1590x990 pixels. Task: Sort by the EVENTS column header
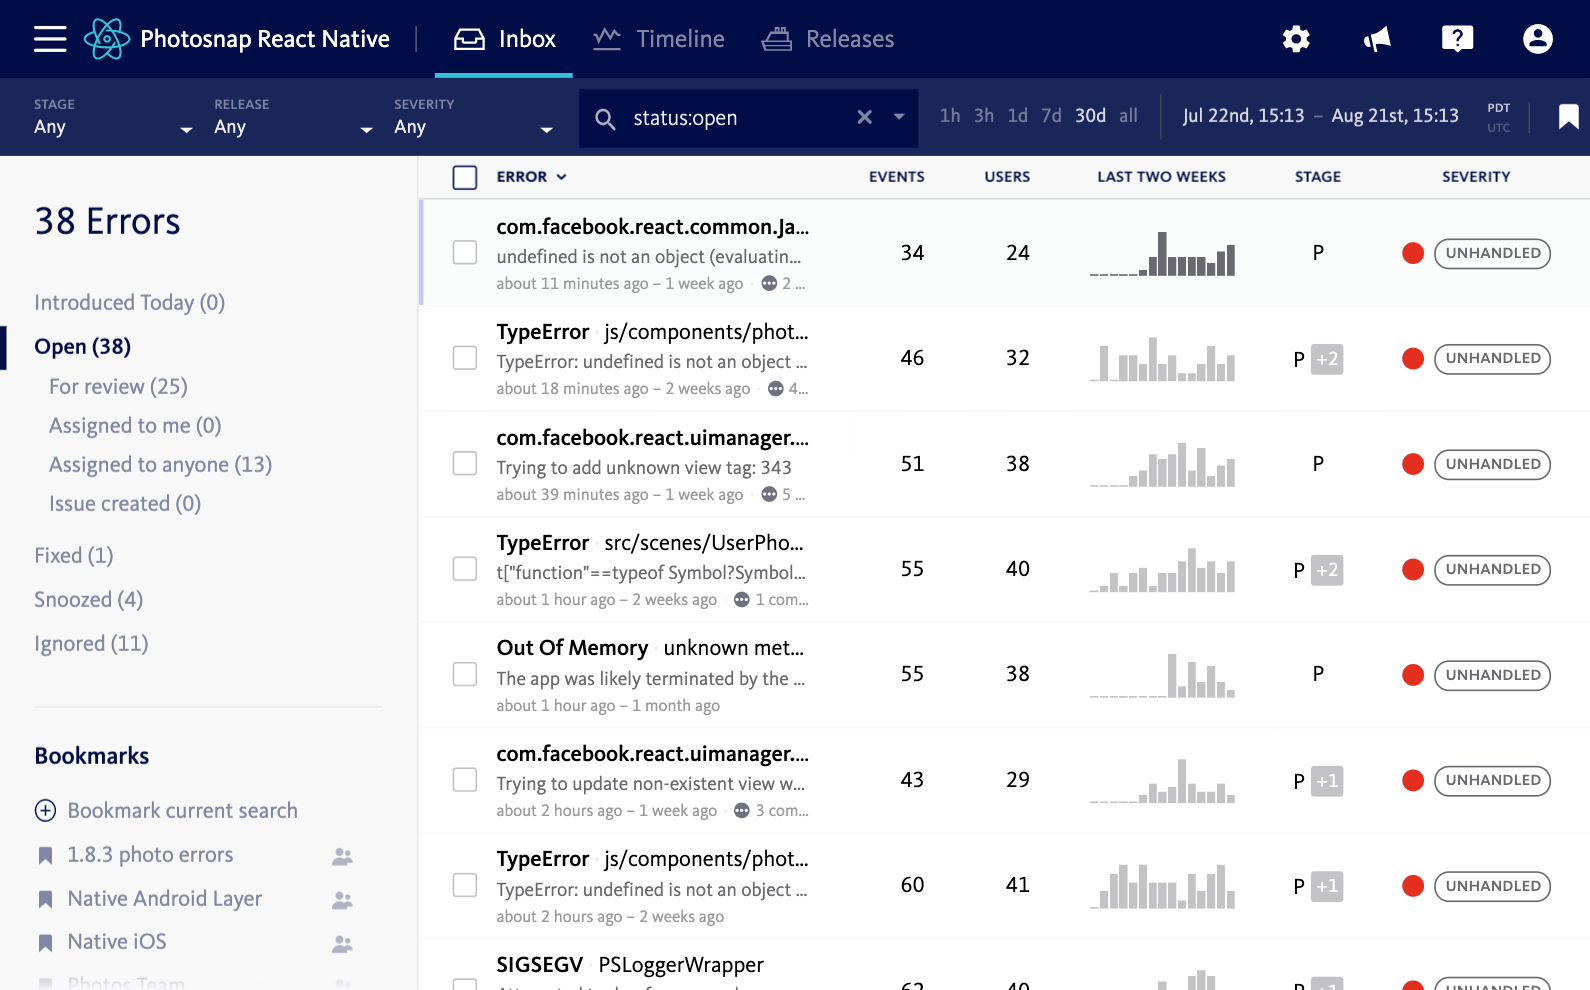pyautogui.click(x=896, y=177)
